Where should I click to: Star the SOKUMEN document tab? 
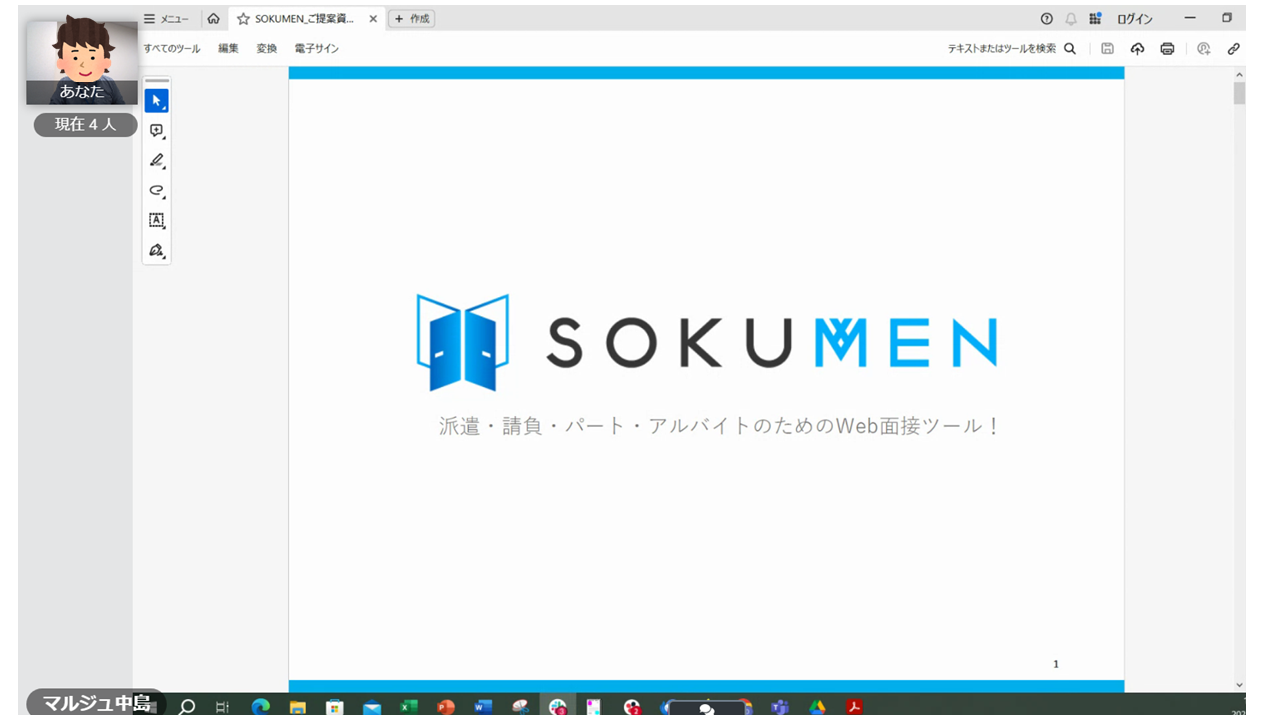click(243, 19)
